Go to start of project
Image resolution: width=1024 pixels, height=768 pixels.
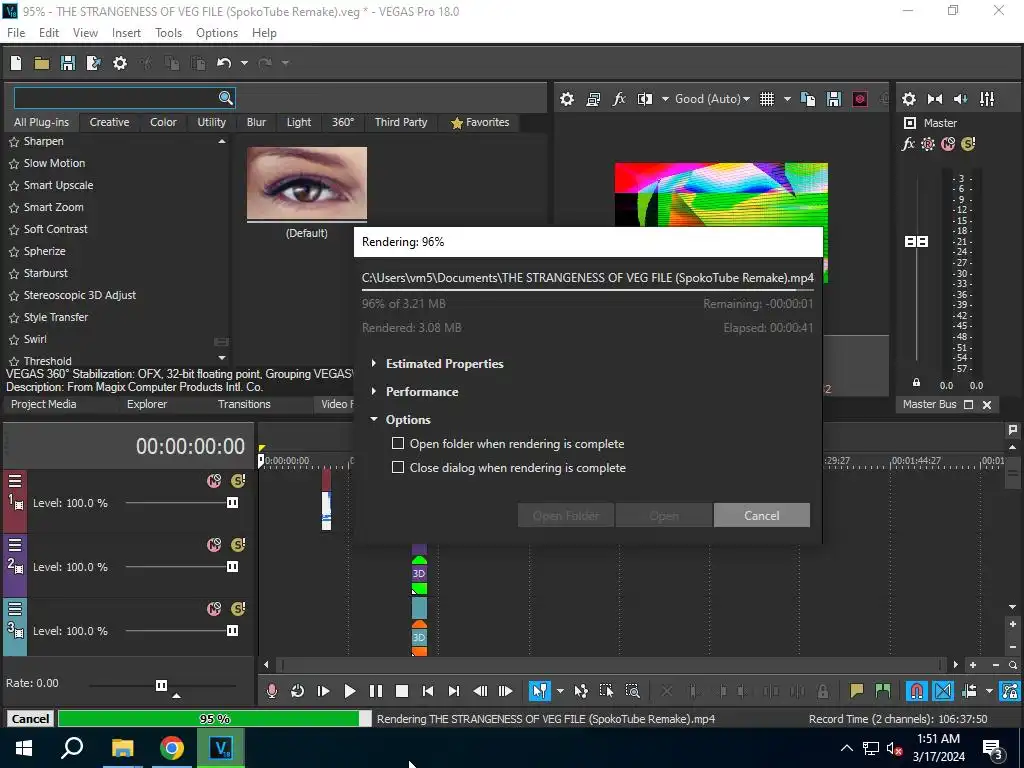coord(428,691)
